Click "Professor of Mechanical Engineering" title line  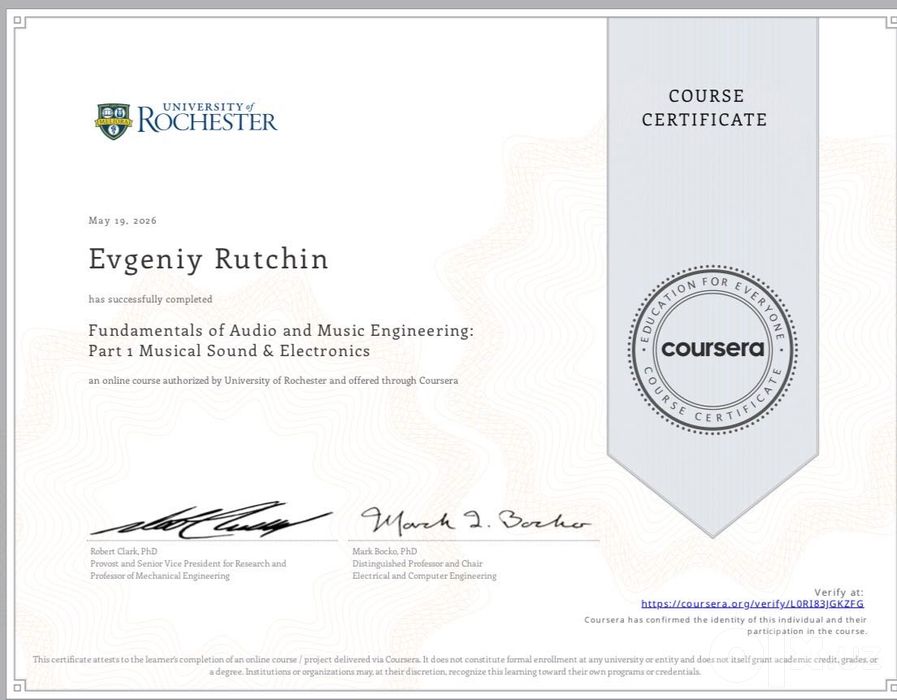point(160,576)
